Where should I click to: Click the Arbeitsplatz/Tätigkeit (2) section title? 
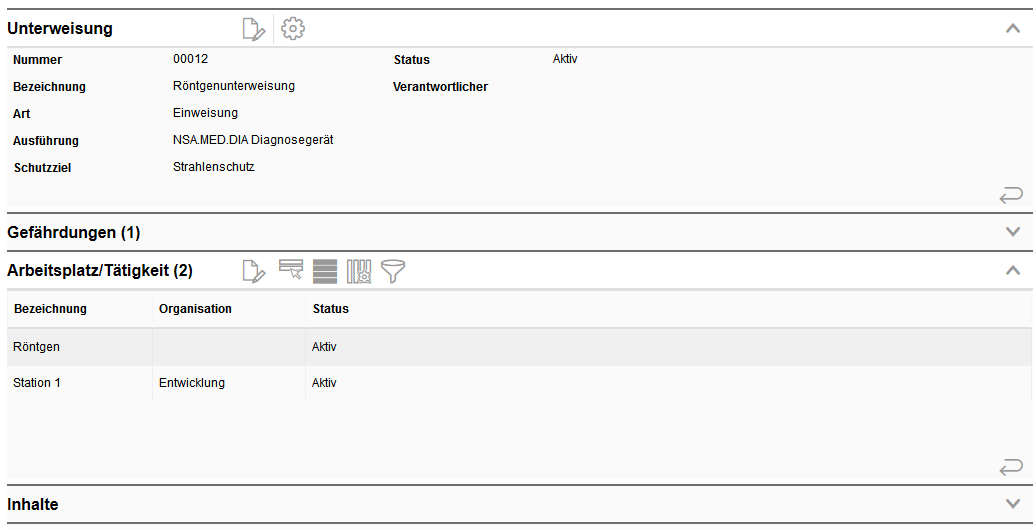click(100, 271)
